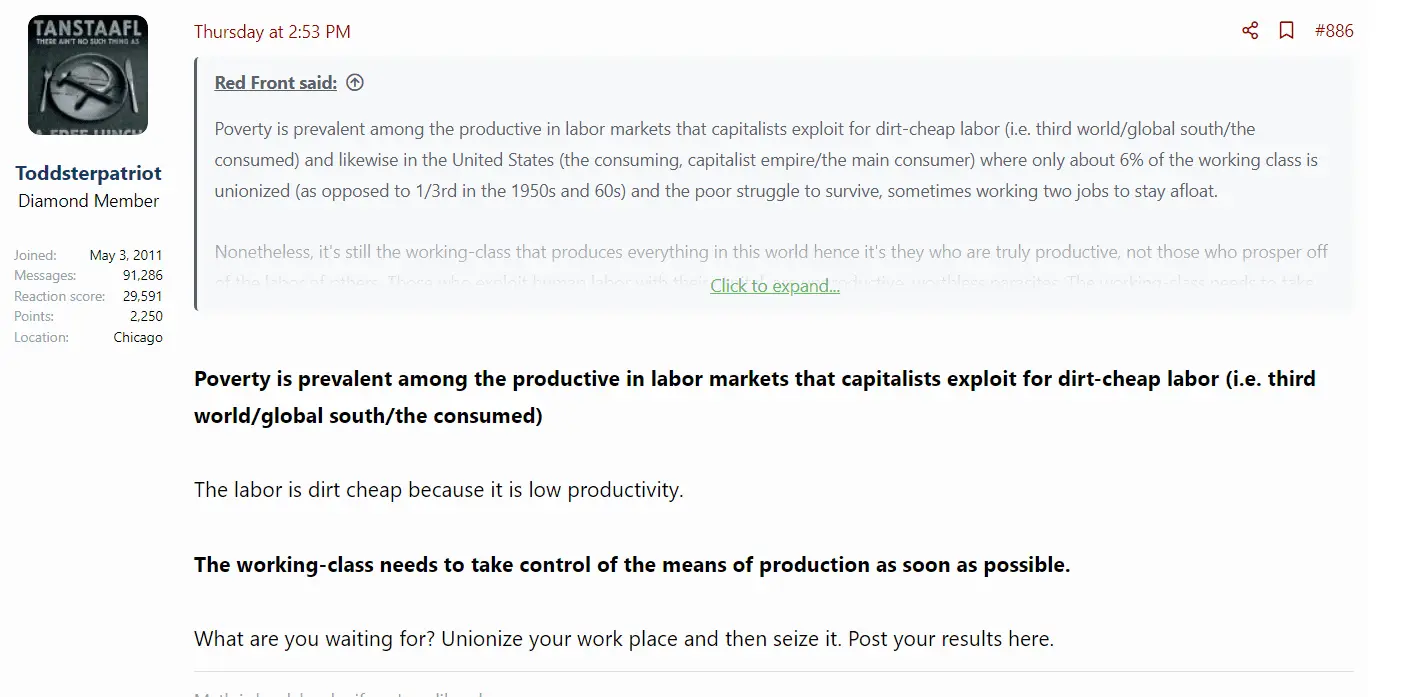Image resolution: width=1408 pixels, height=697 pixels.
Task: Click the "Red Front said:" quote header
Action: (x=275, y=83)
